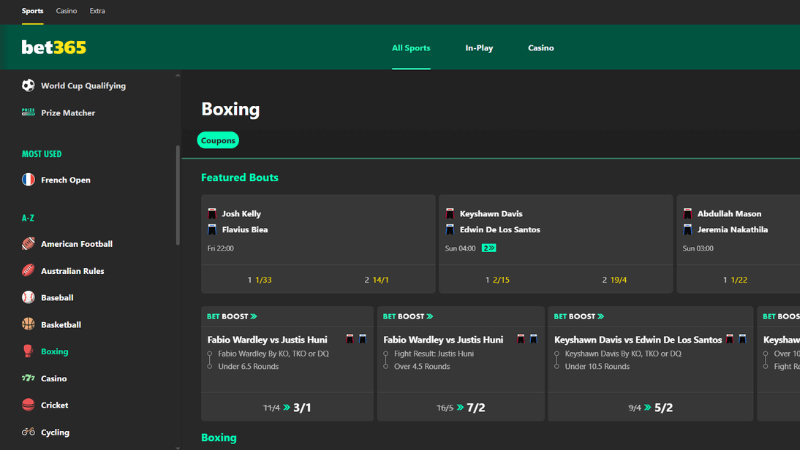Bet on Edwin De Los Santos at 19/4
Screen dimensions: 800x450
tap(614, 280)
